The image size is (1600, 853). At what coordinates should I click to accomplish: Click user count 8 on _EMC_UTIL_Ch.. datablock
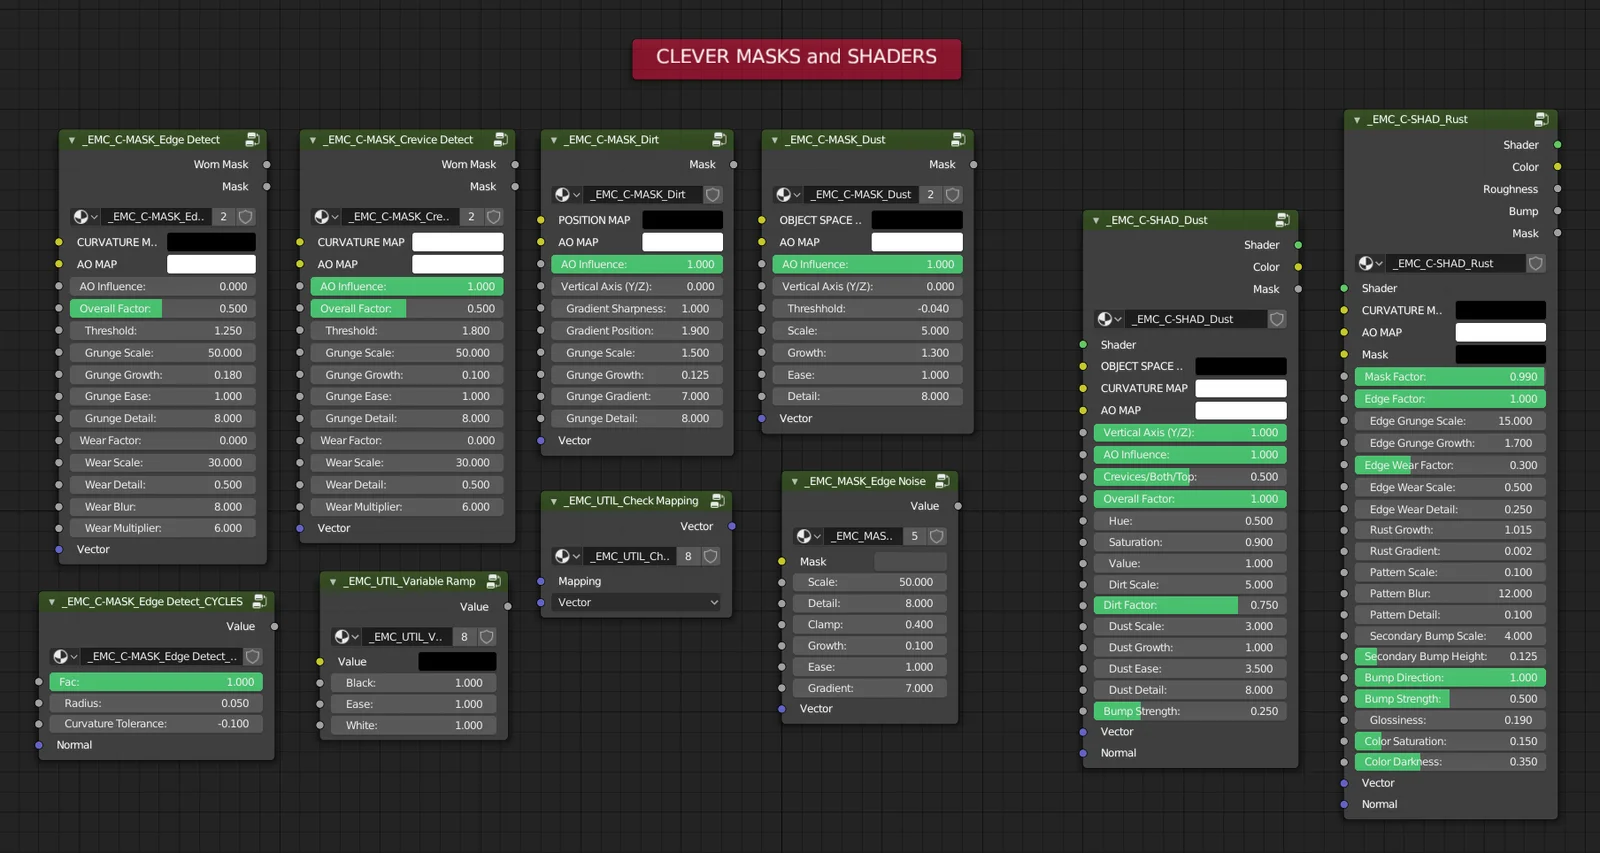coord(688,556)
